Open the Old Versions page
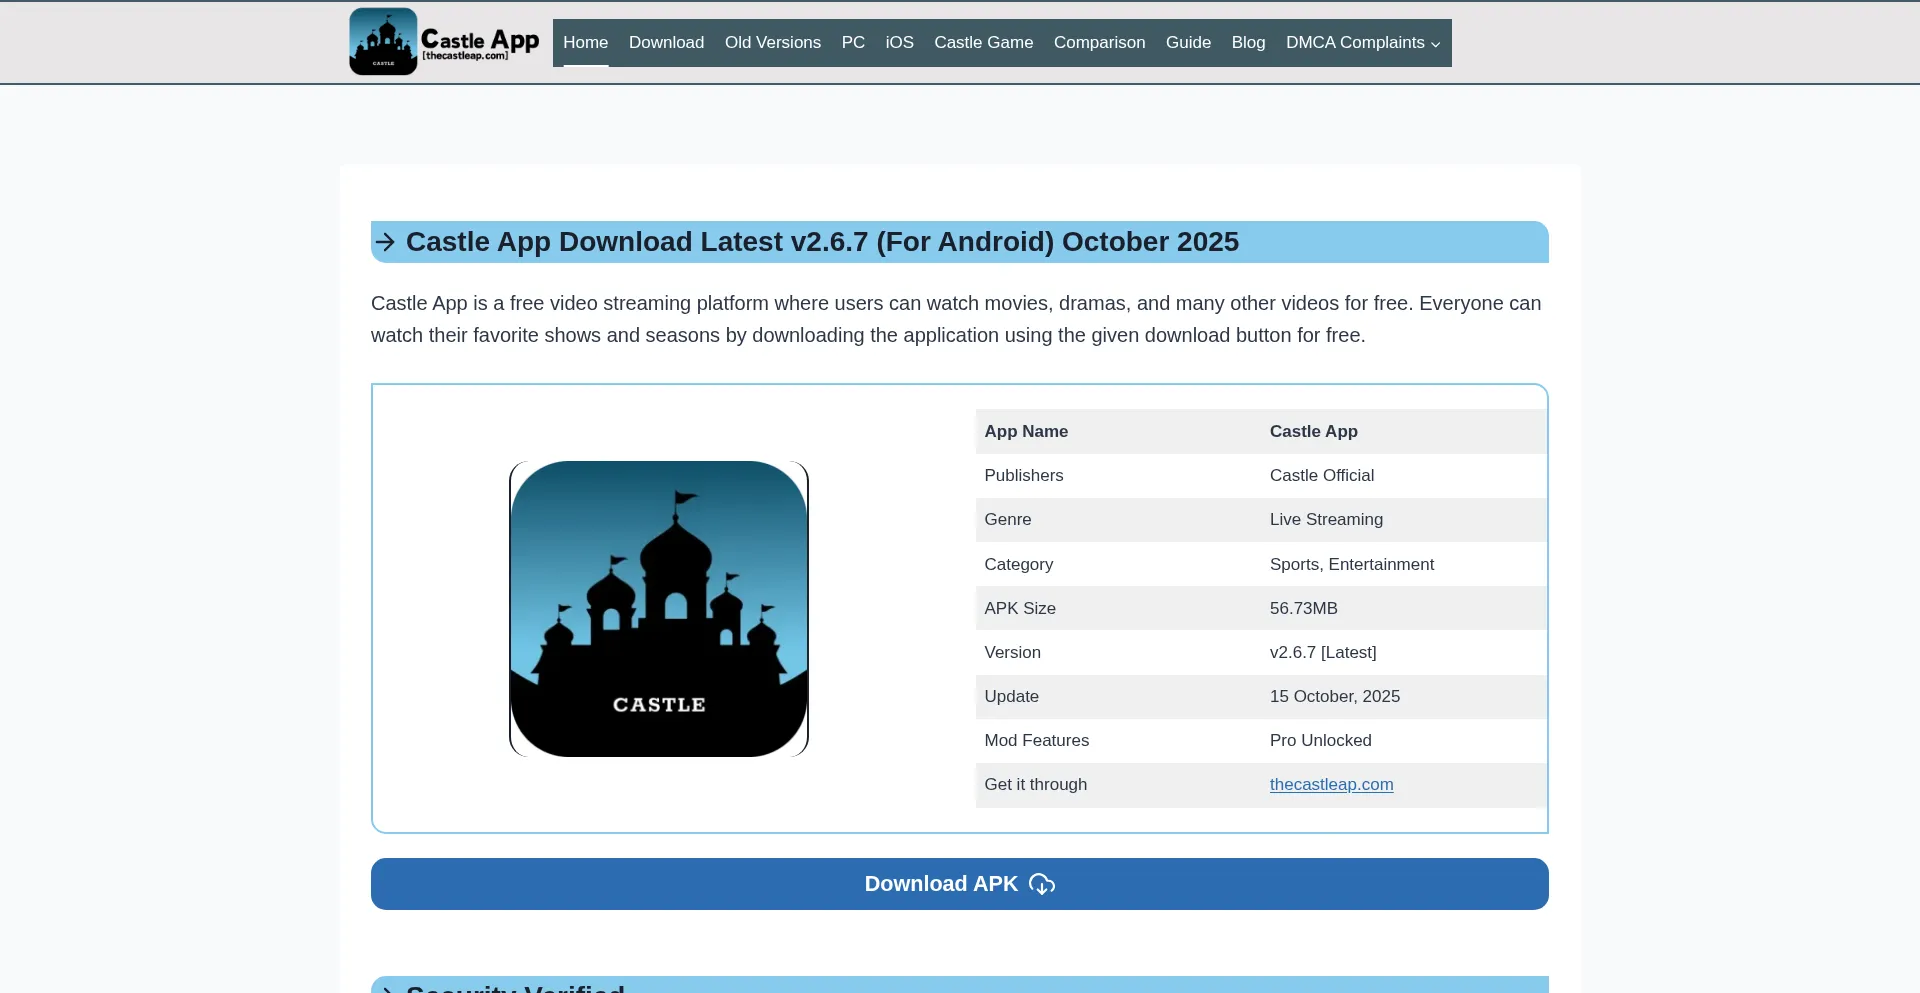The image size is (1920, 993). (x=772, y=43)
